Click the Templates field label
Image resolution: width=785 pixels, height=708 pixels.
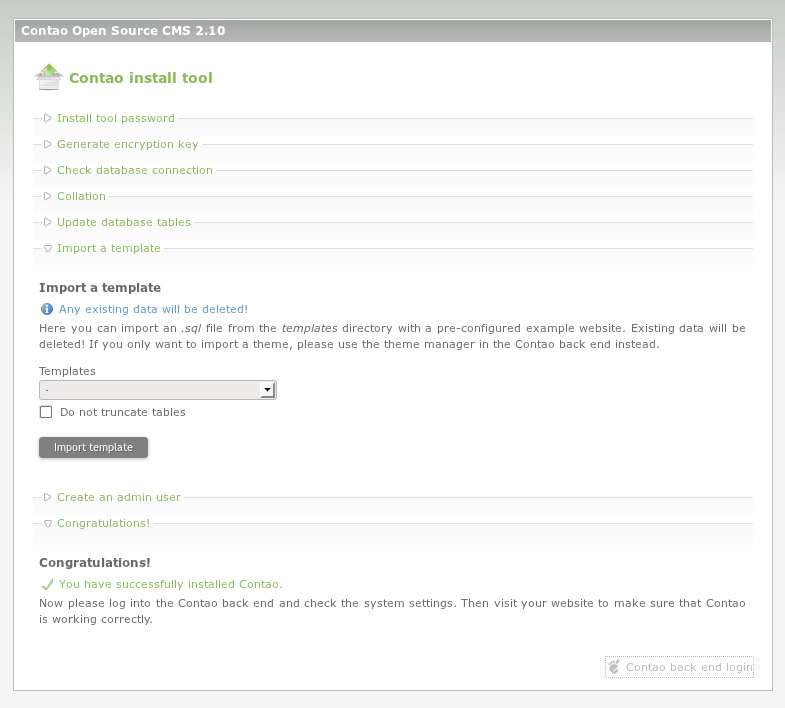[67, 371]
